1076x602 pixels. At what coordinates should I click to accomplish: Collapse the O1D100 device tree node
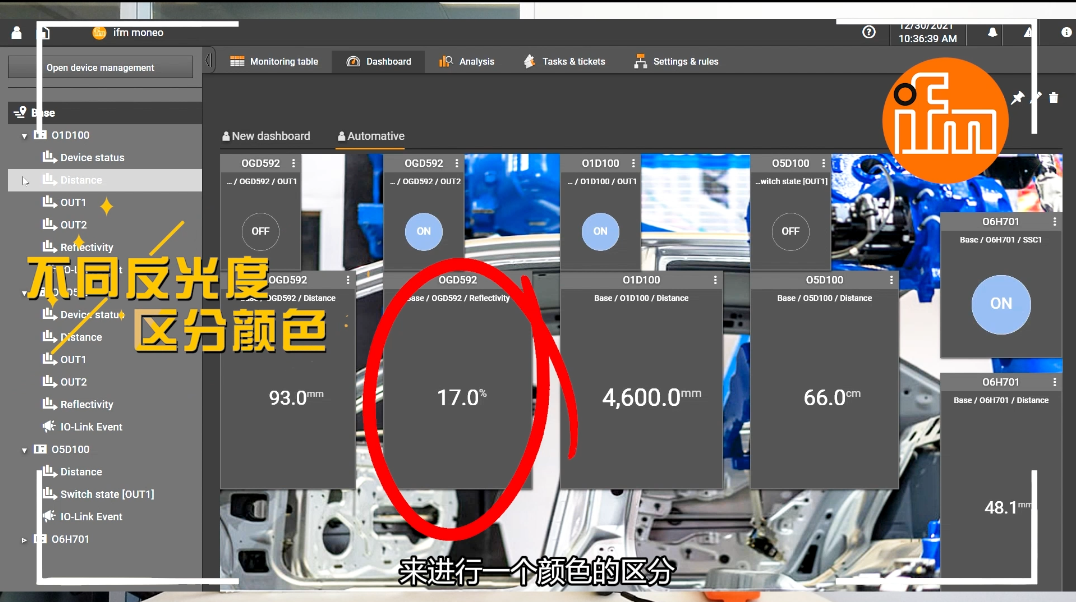23,135
